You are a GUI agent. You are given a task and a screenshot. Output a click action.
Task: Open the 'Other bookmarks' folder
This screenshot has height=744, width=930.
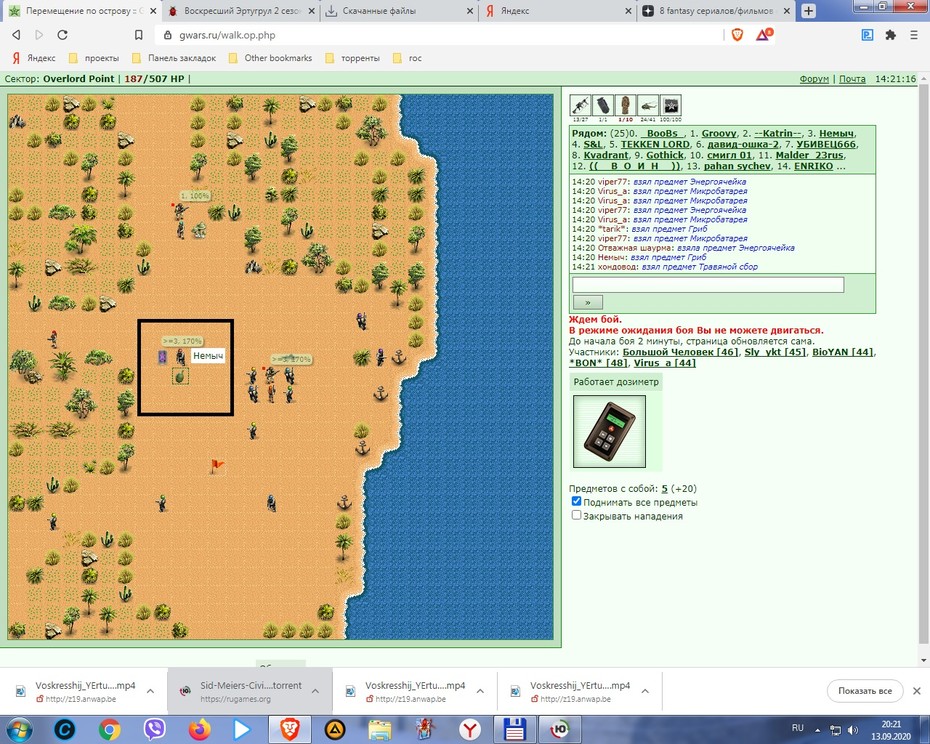coord(270,58)
